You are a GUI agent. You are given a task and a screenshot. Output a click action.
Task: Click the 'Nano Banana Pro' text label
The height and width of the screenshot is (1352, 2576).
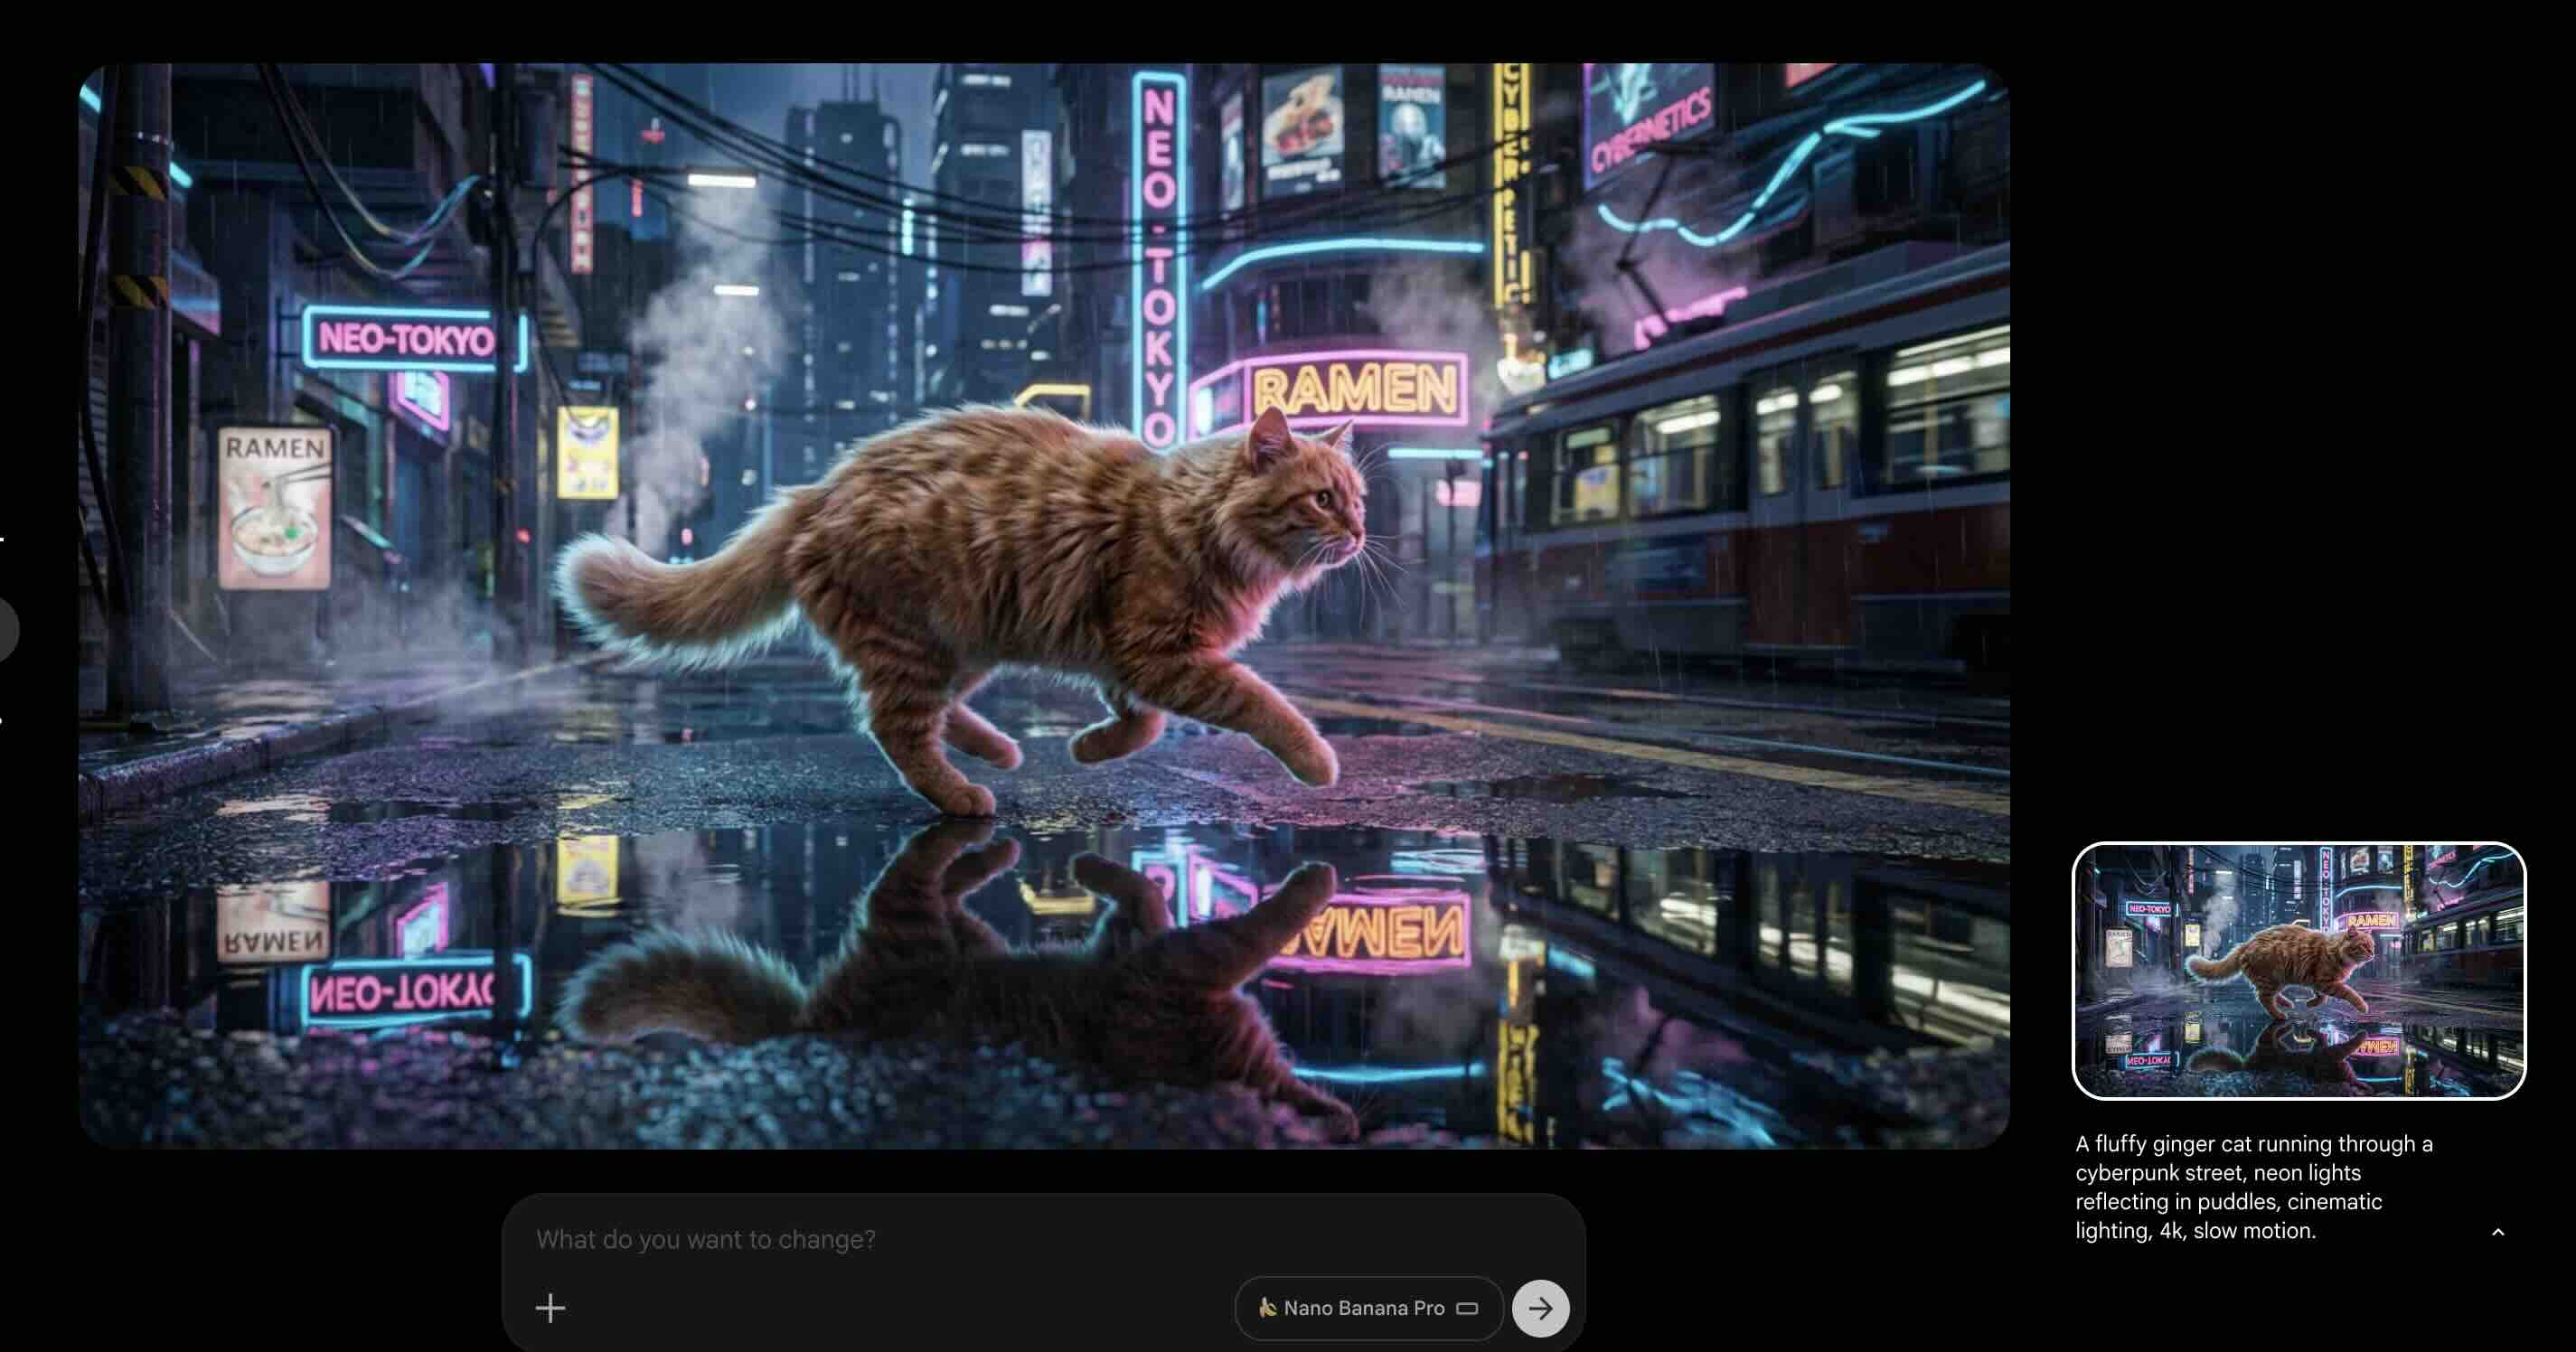pos(1364,1308)
